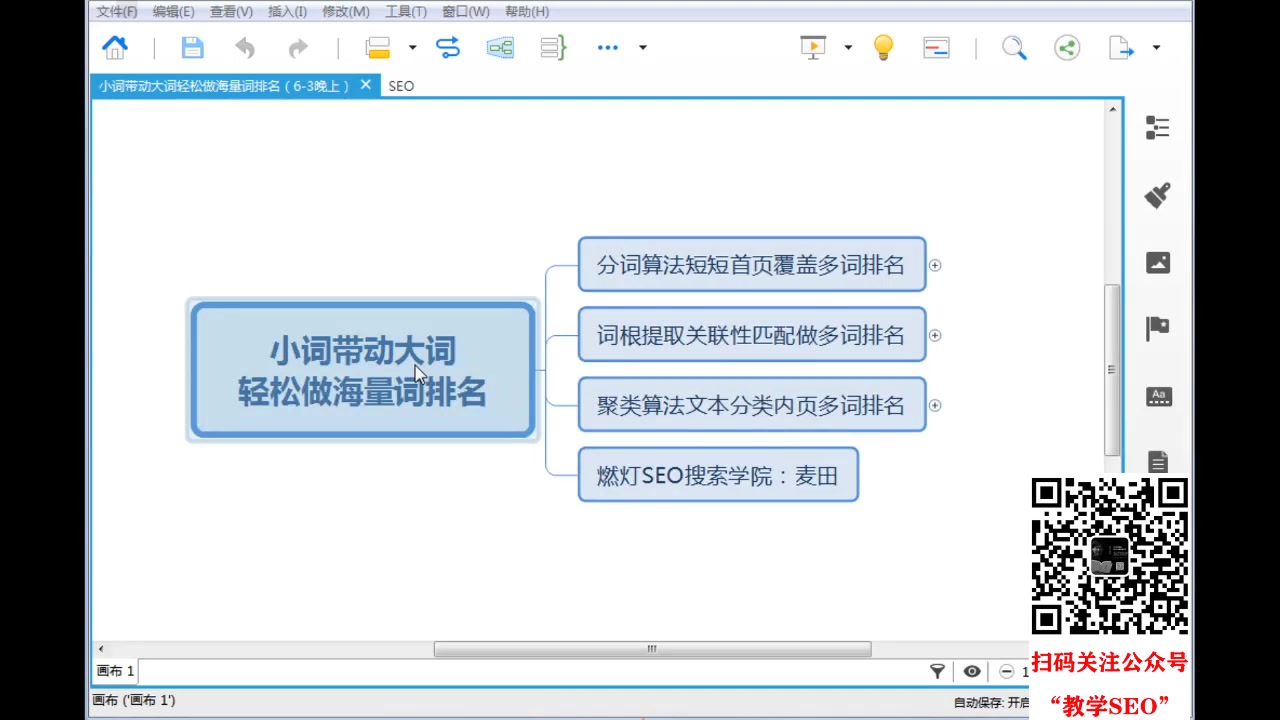This screenshot has height=720, width=1280.
Task: Select the central topic 小词带动大词
Action: [x=363, y=370]
